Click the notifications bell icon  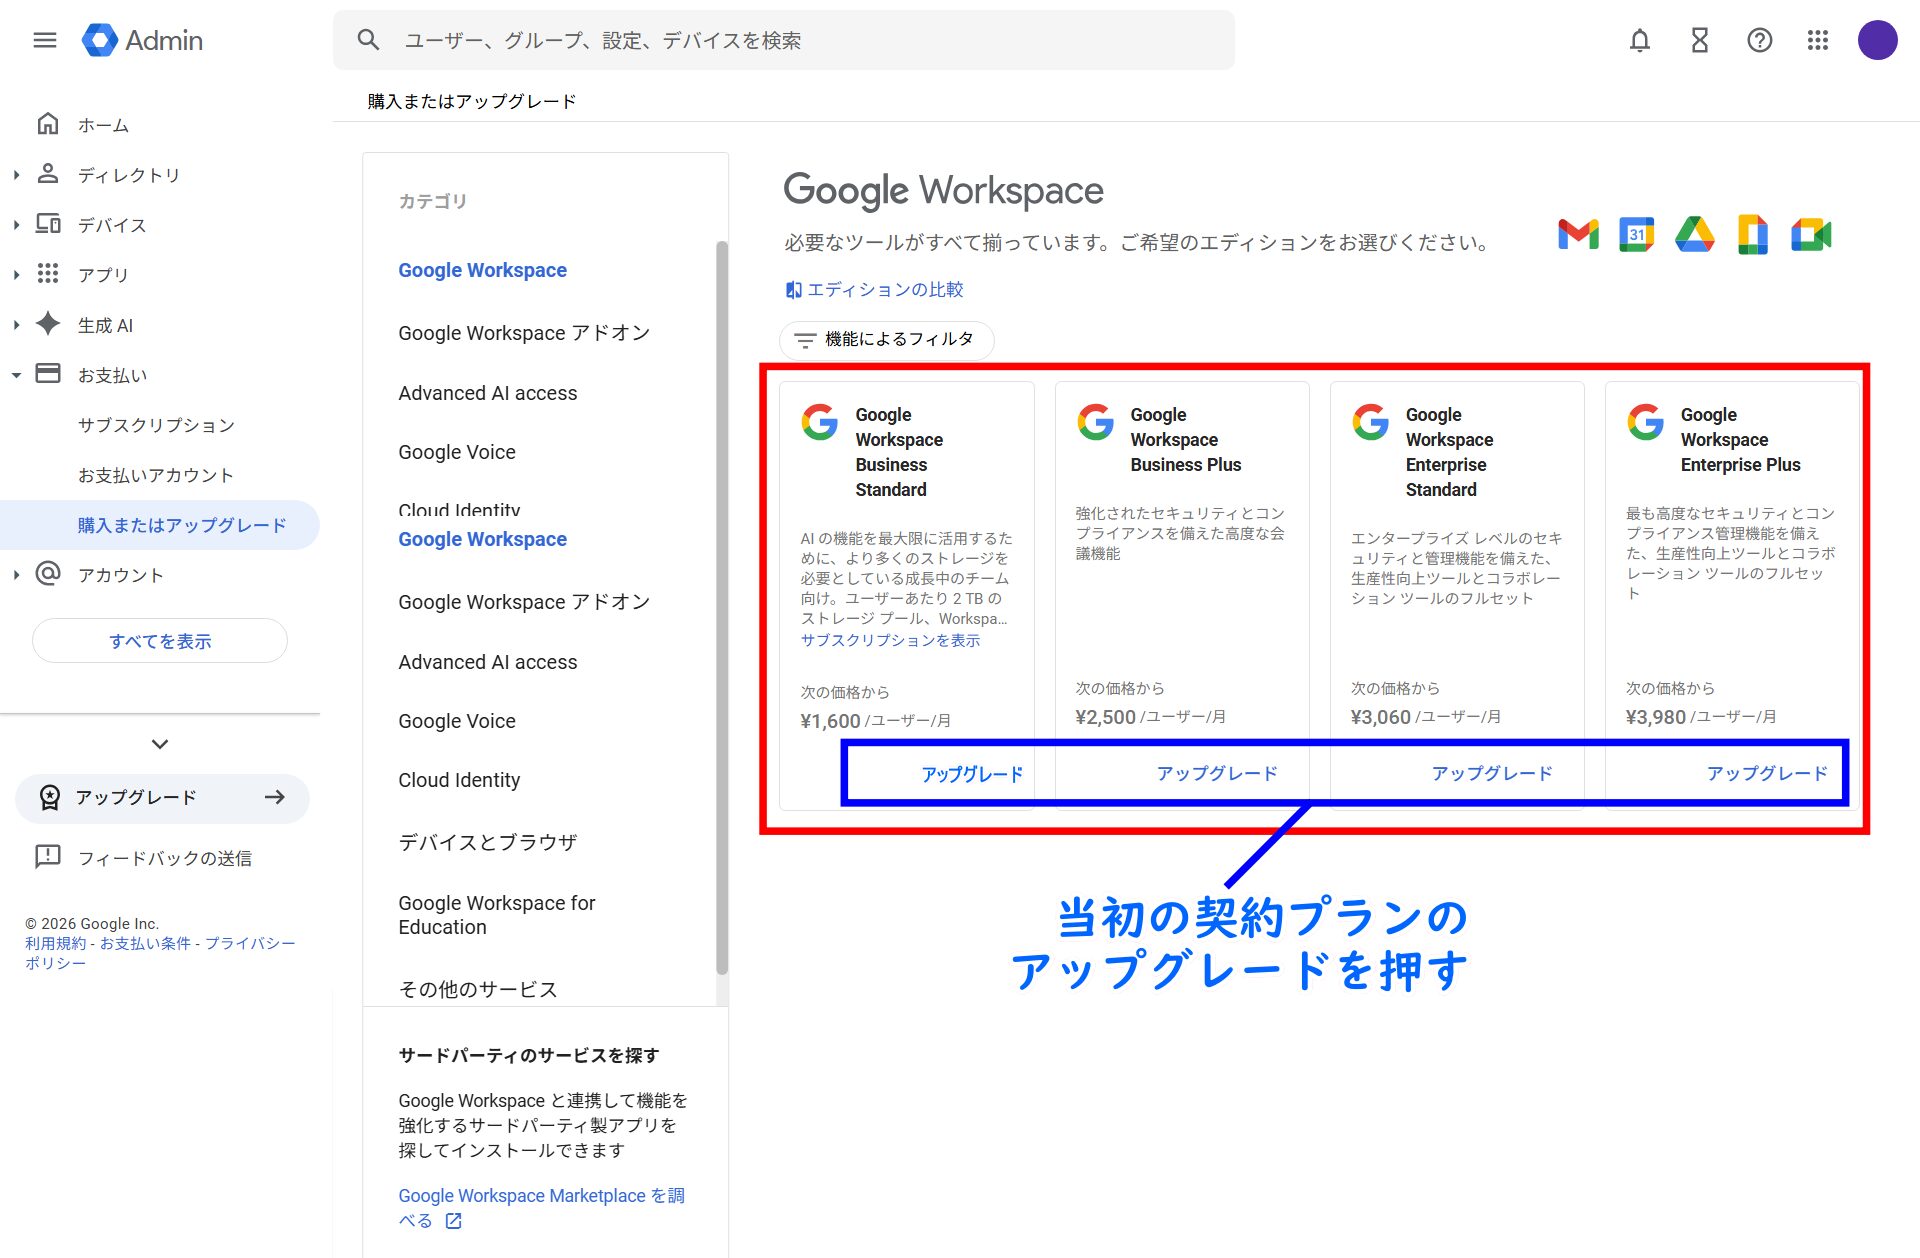[x=1639, y=40]
